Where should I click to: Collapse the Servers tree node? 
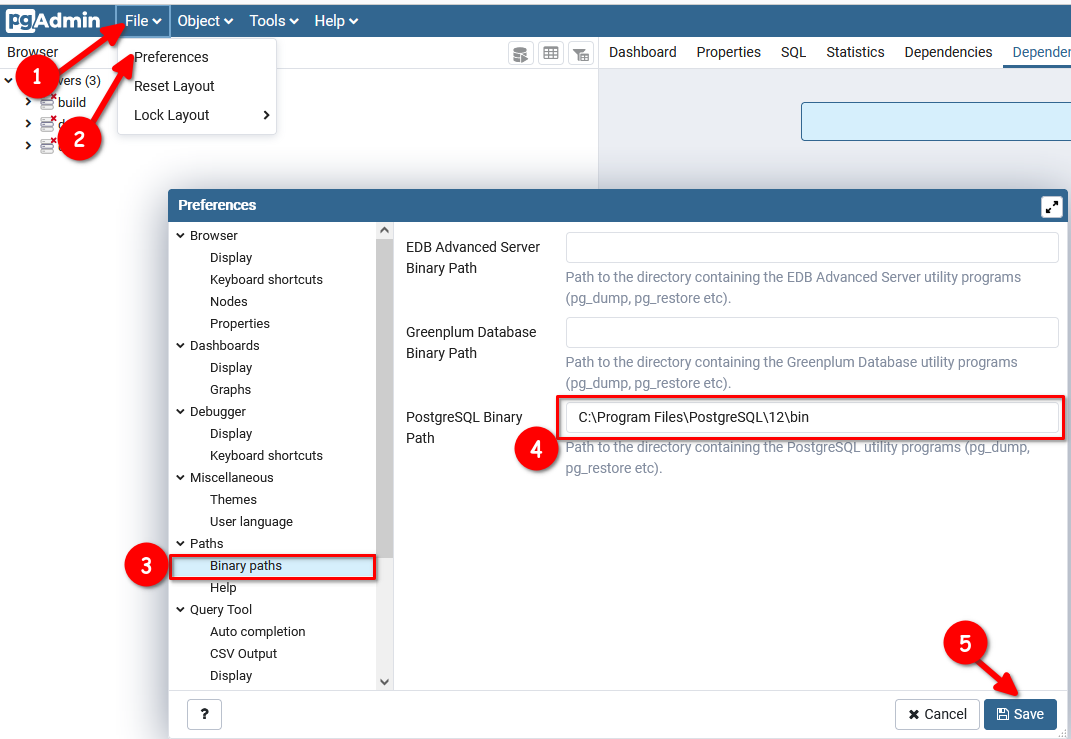coord(8,81)
